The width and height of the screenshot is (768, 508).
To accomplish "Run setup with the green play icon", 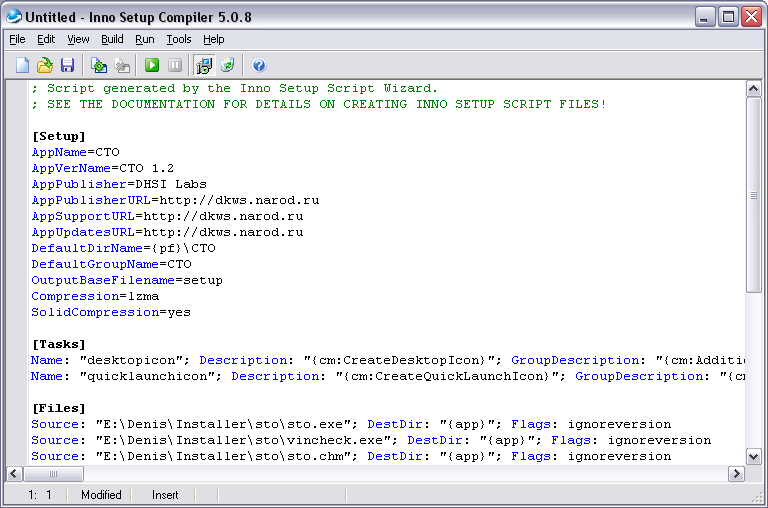I will point(152,65).
